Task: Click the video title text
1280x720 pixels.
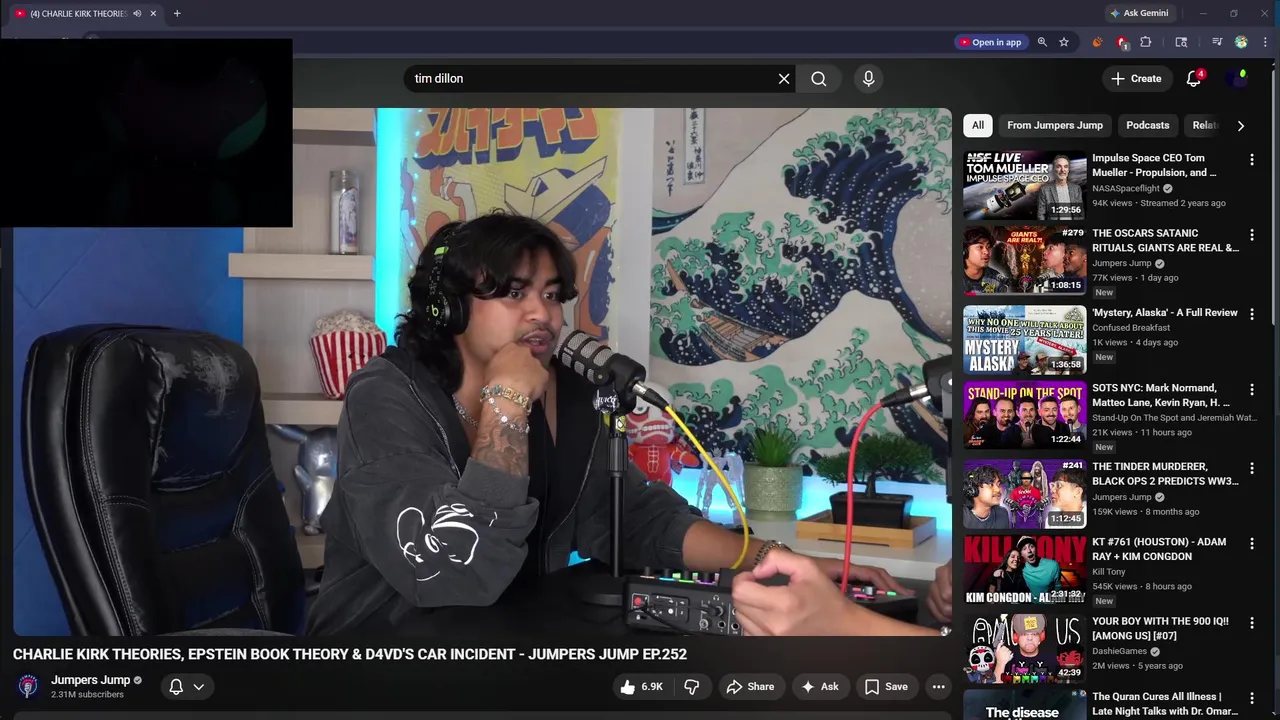Action: [x=350, y=654]
